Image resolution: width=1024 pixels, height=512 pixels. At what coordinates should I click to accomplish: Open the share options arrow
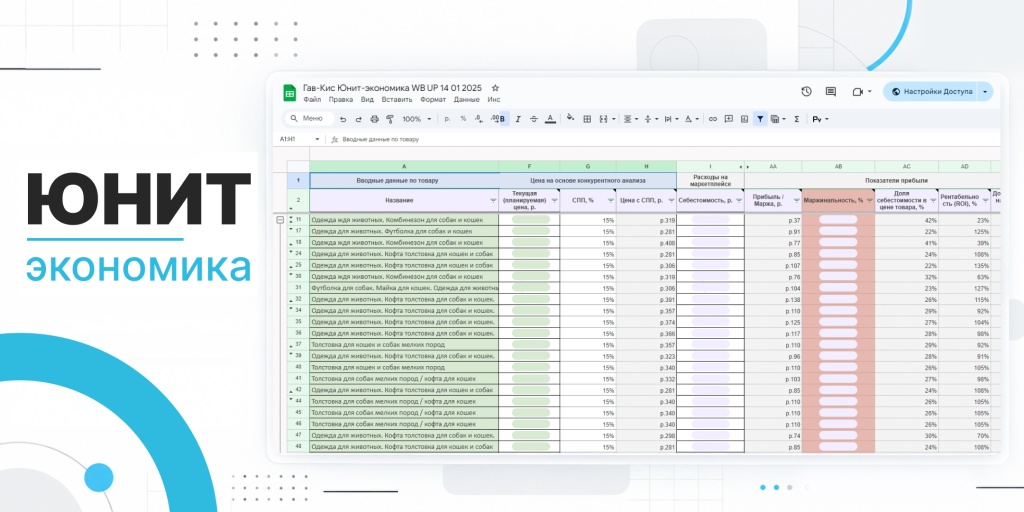pos(985,91)
